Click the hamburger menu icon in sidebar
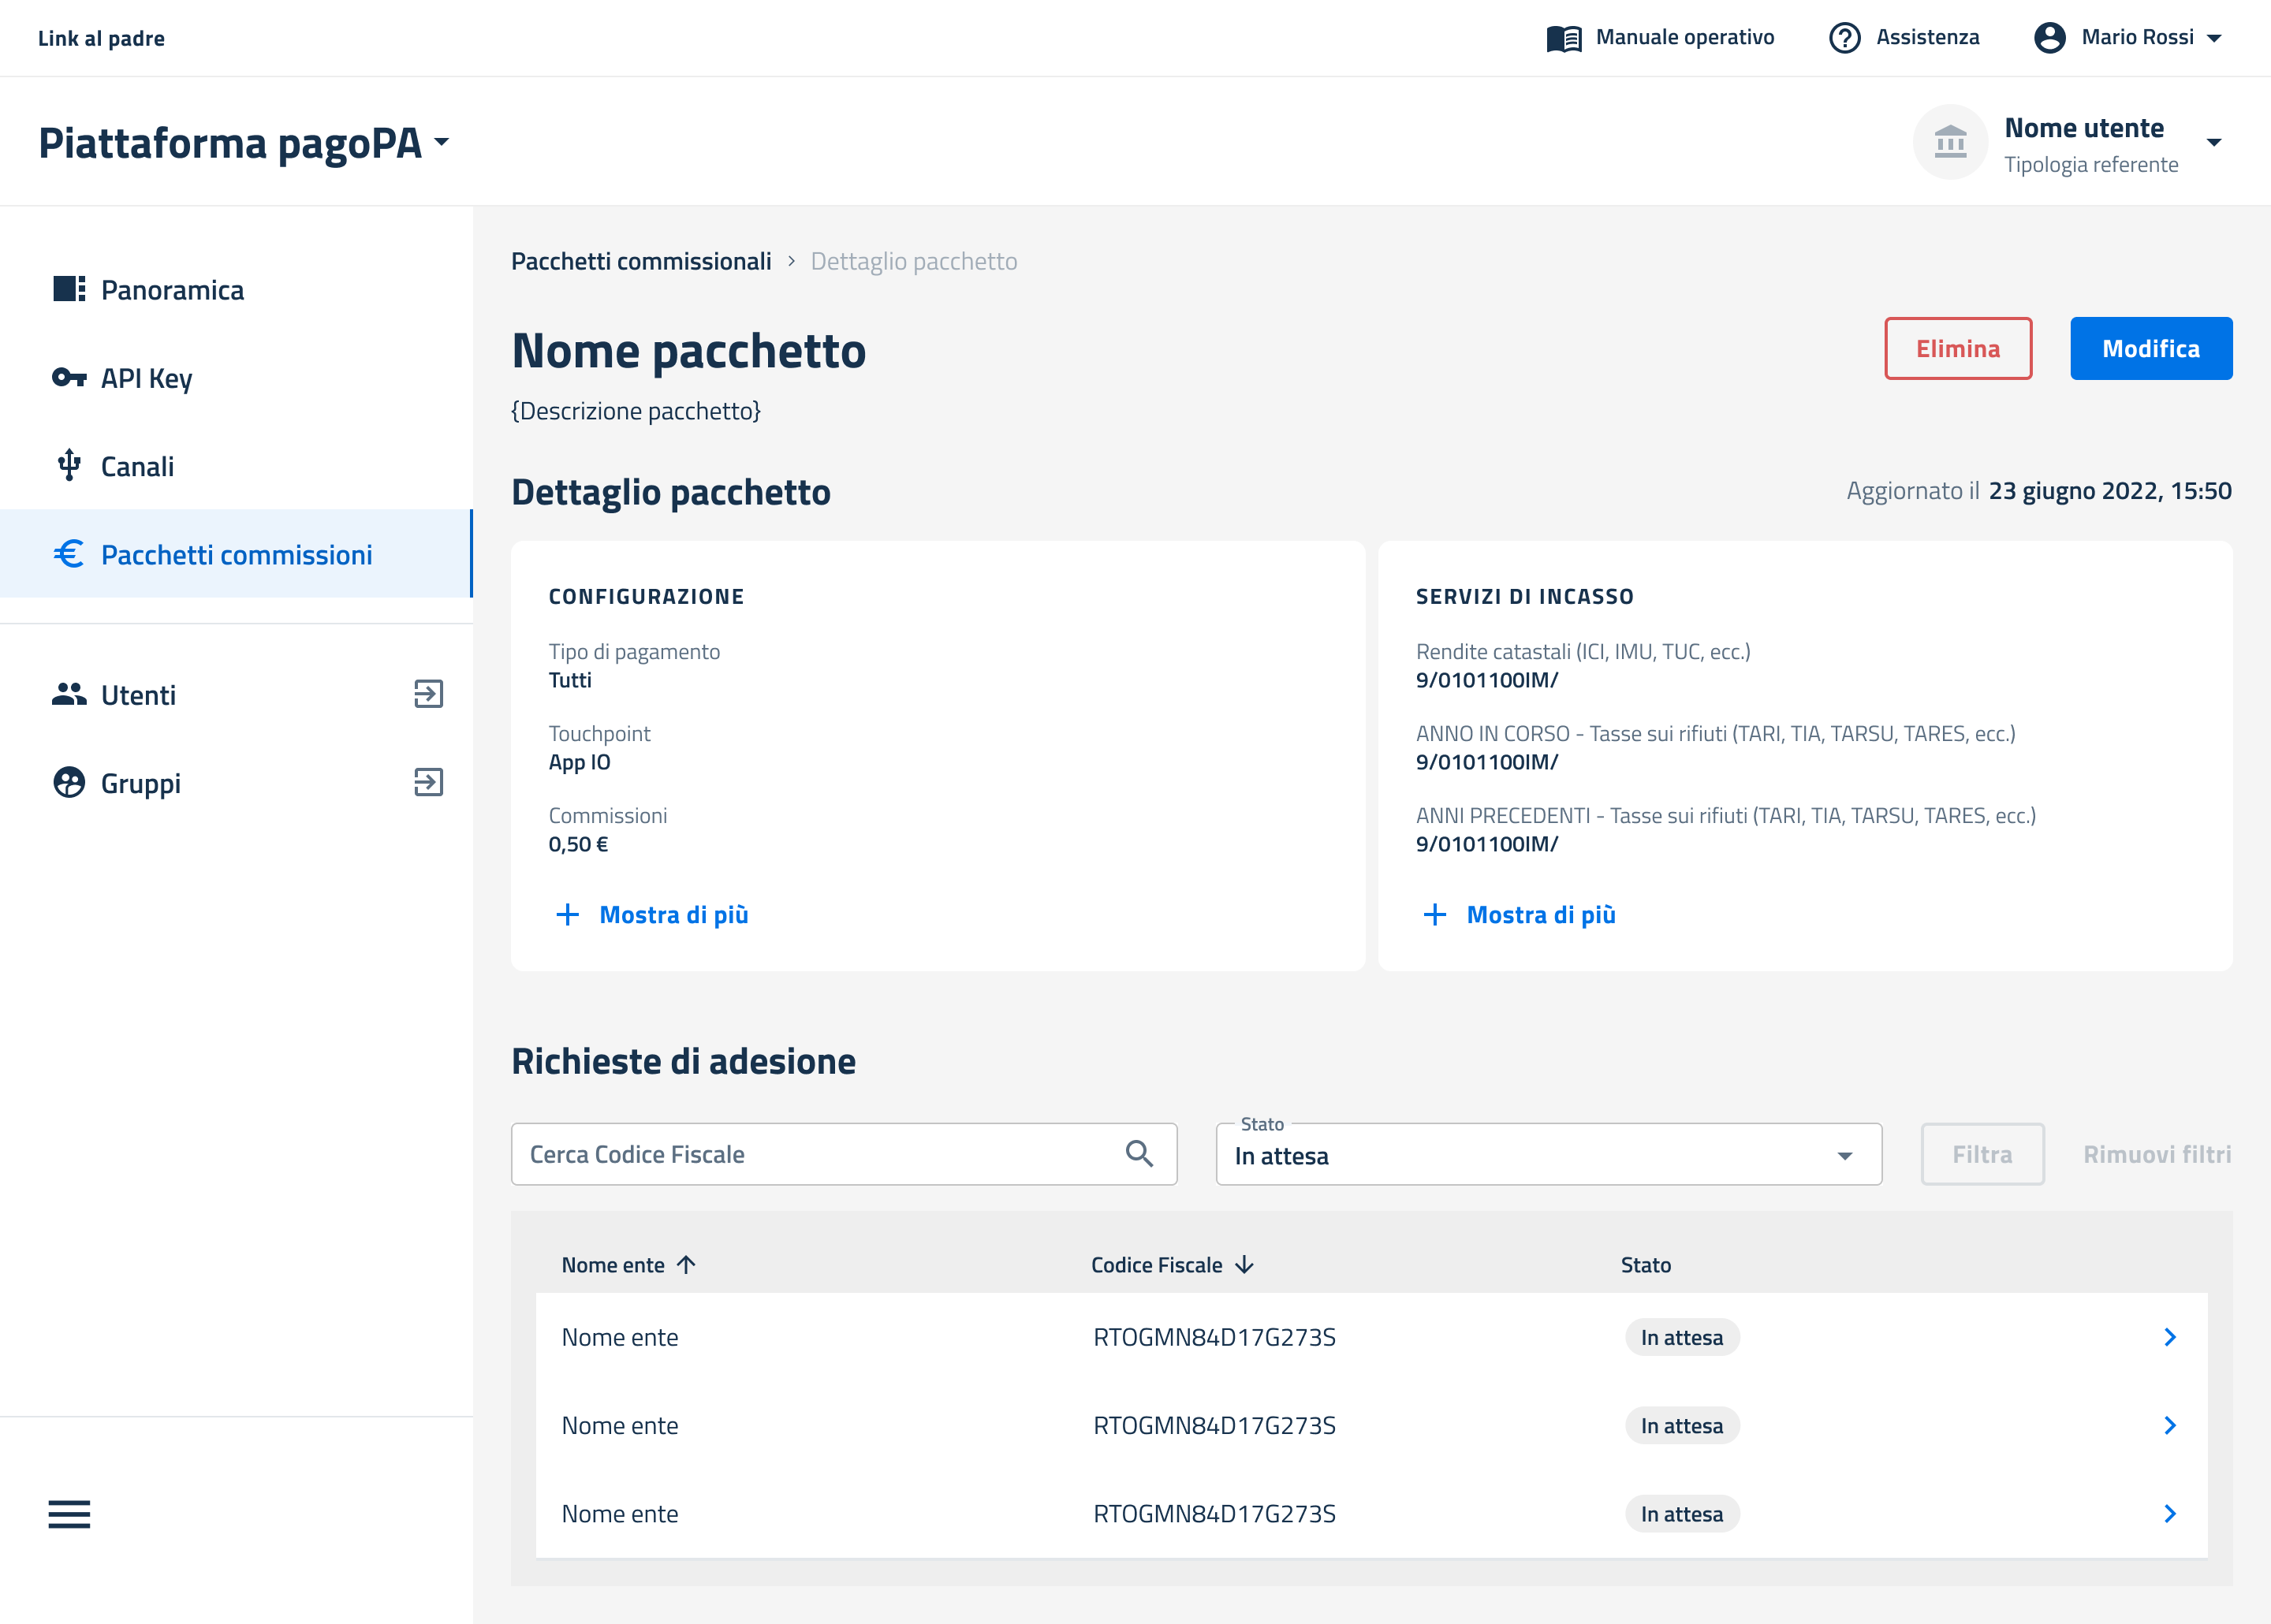 click(69, 1514)
